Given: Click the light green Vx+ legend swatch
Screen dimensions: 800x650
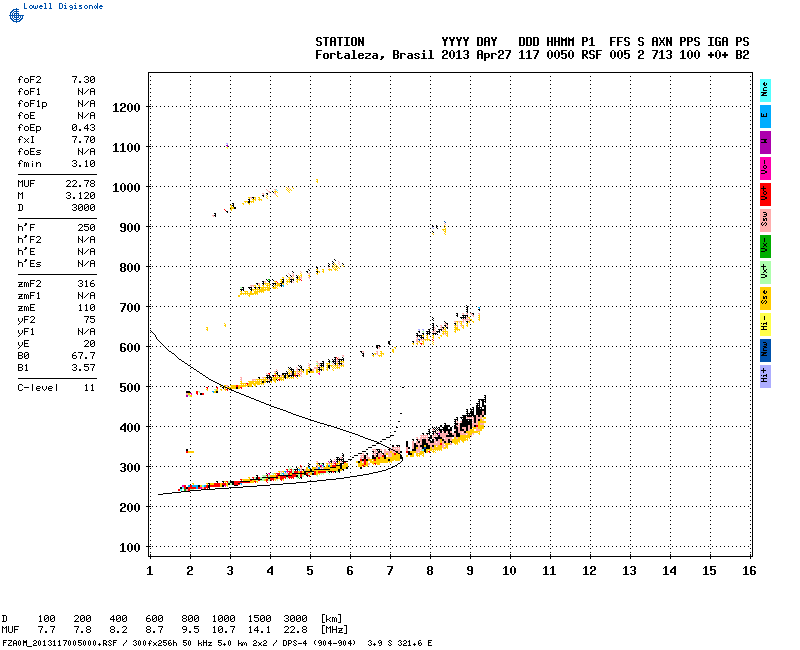Looking at the screenshot, I should [x=765, y=272].
